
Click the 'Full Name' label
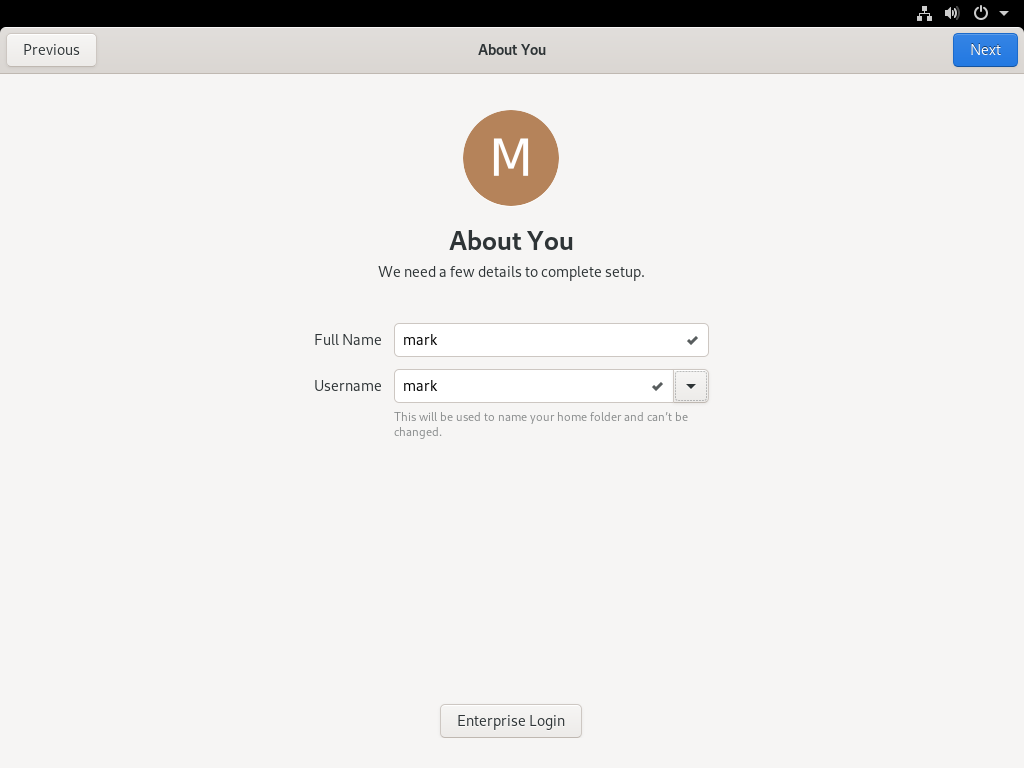pos(347,340)
